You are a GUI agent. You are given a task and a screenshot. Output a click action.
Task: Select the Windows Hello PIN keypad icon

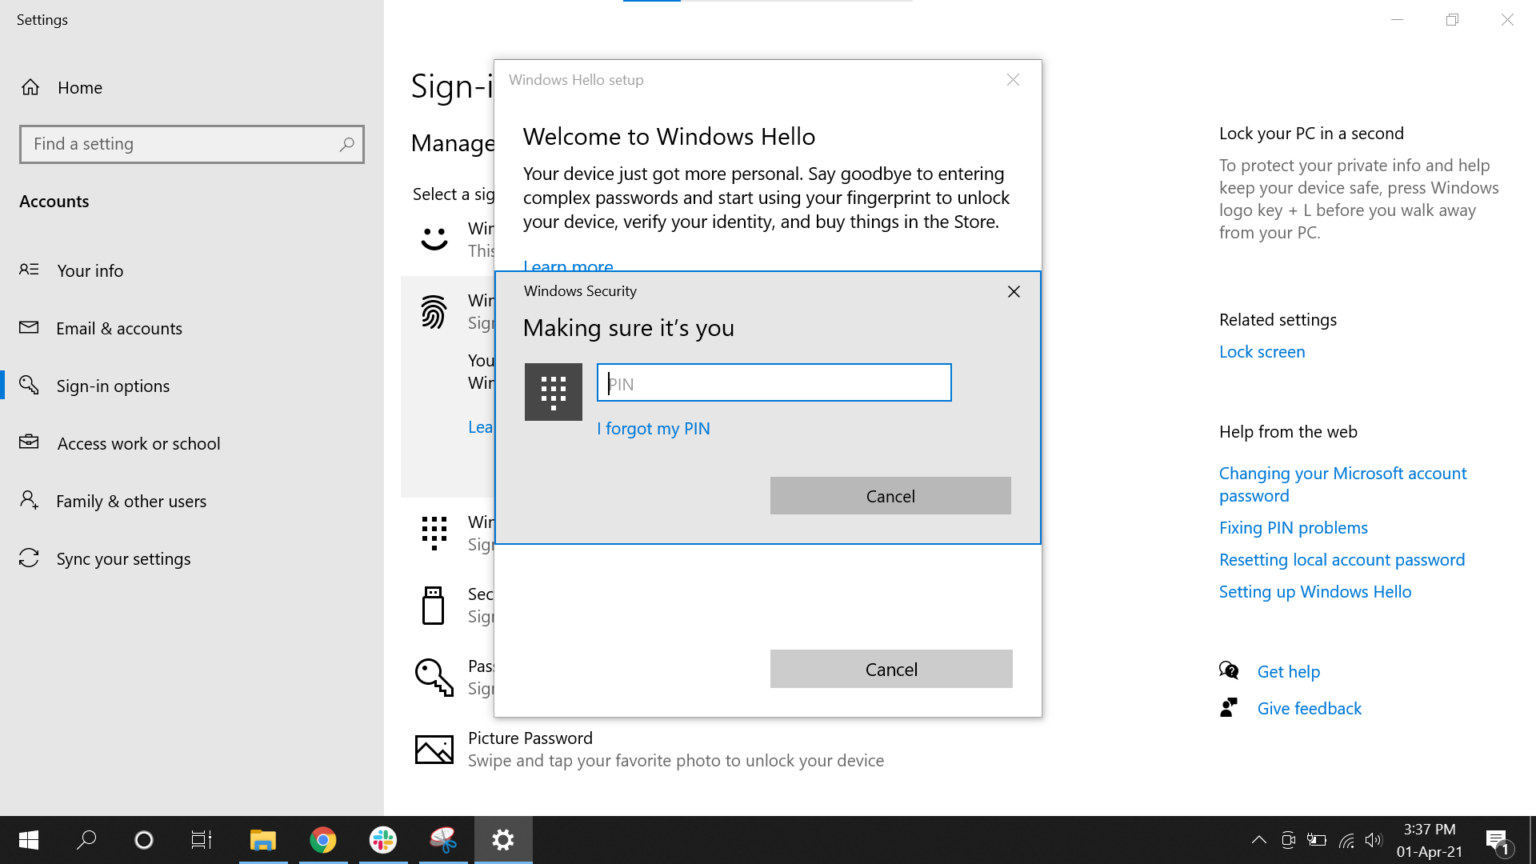(434, 532)
